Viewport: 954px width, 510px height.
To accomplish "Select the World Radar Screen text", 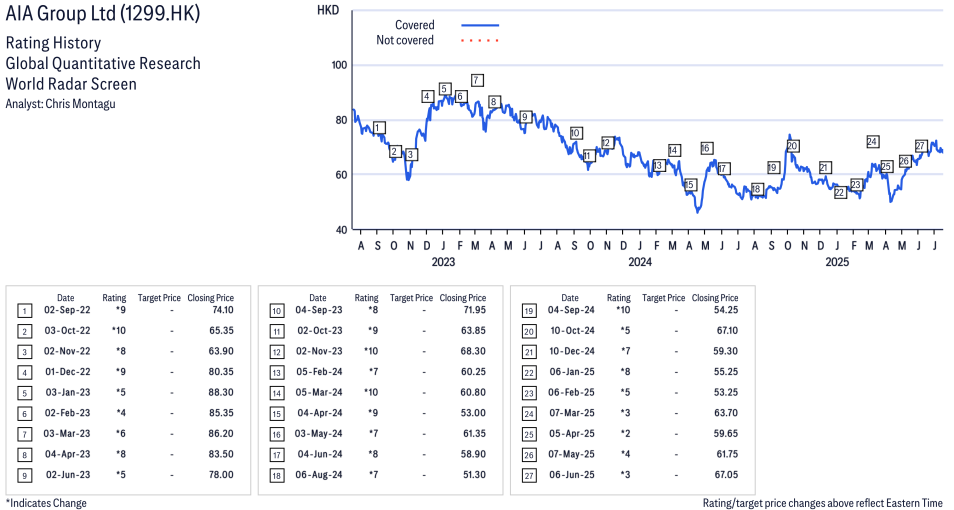I will 71,84.
